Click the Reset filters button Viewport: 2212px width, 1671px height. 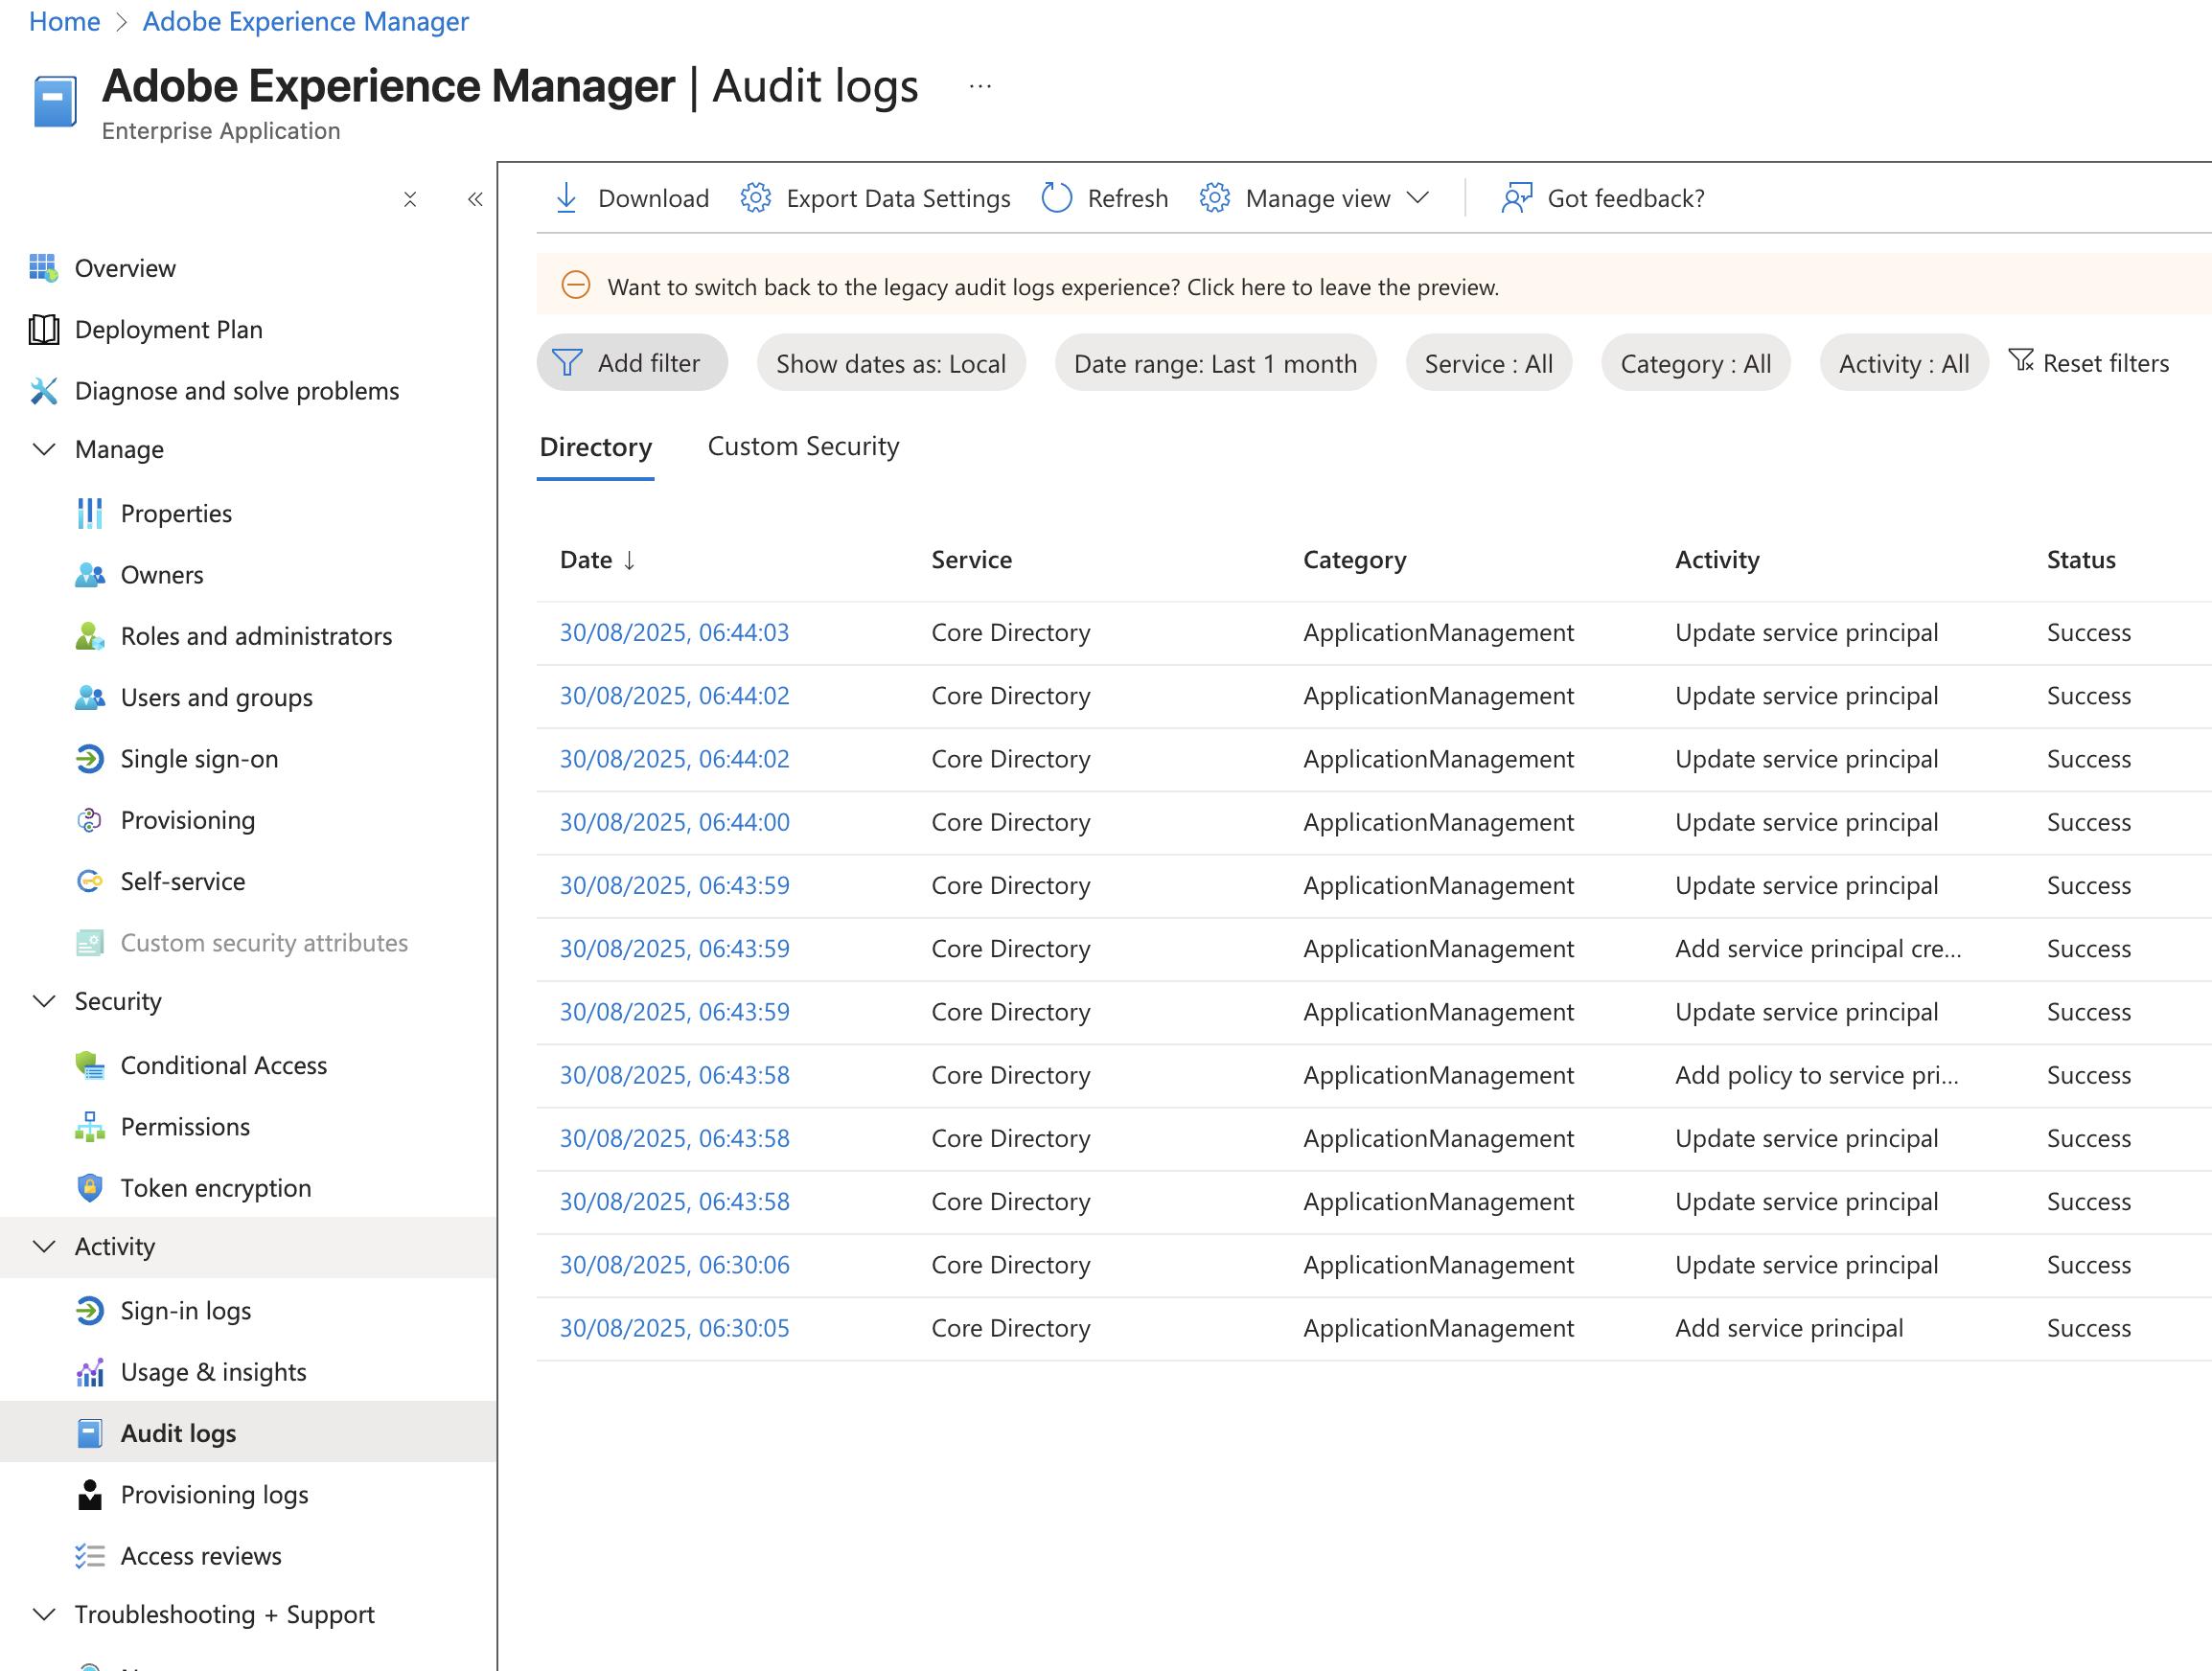2088,362
